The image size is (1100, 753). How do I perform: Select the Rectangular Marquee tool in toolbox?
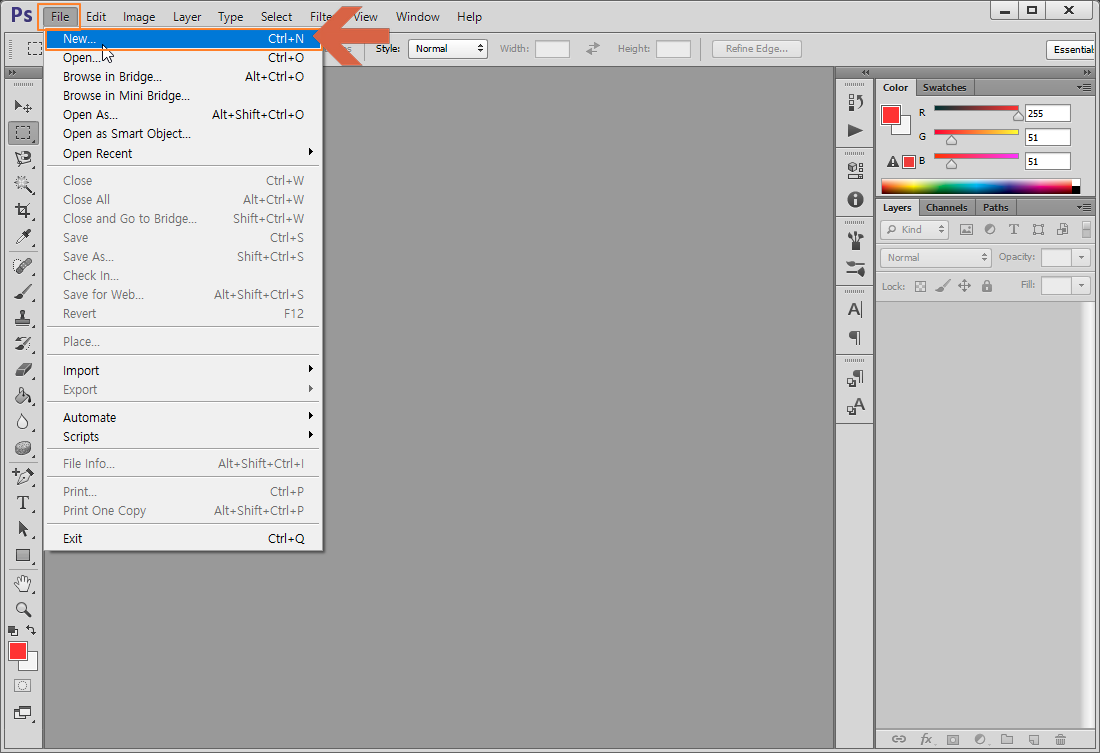pos(23,133)
